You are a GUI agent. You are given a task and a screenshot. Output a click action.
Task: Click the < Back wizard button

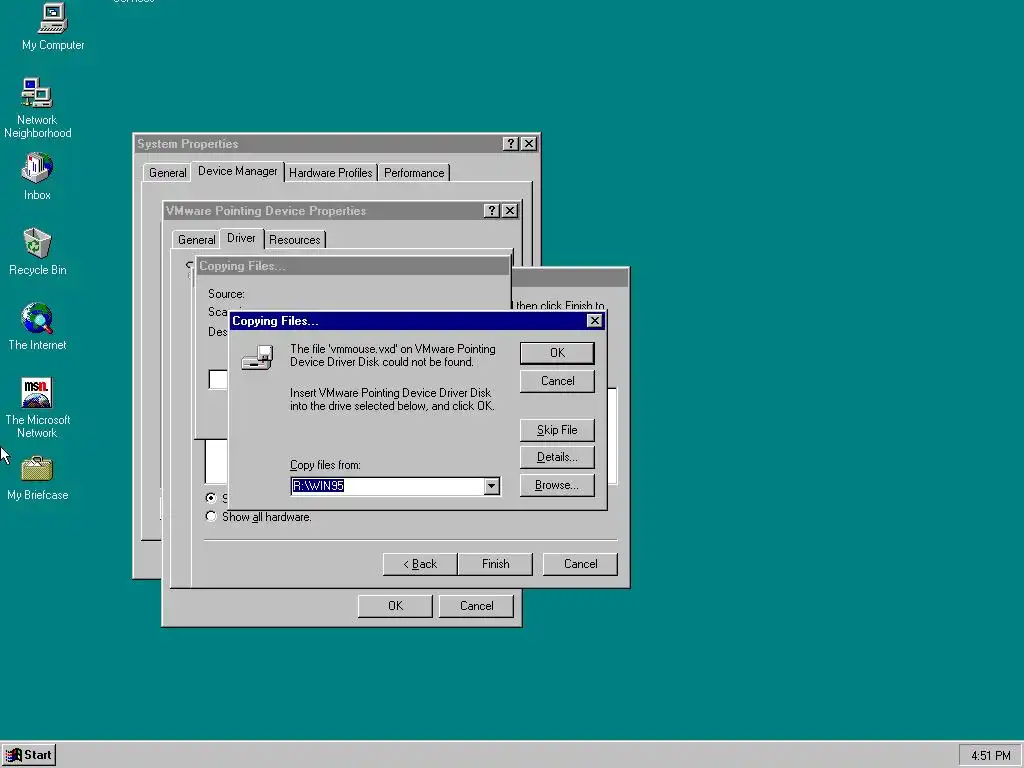pyautogui.click(x=420, y=564)
